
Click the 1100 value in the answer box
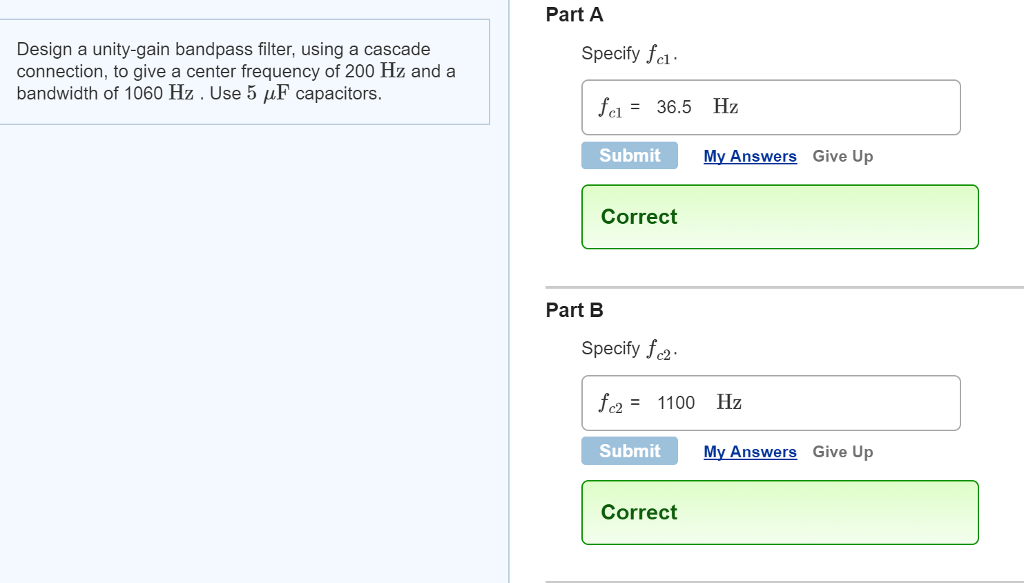[x=676, y=403]
